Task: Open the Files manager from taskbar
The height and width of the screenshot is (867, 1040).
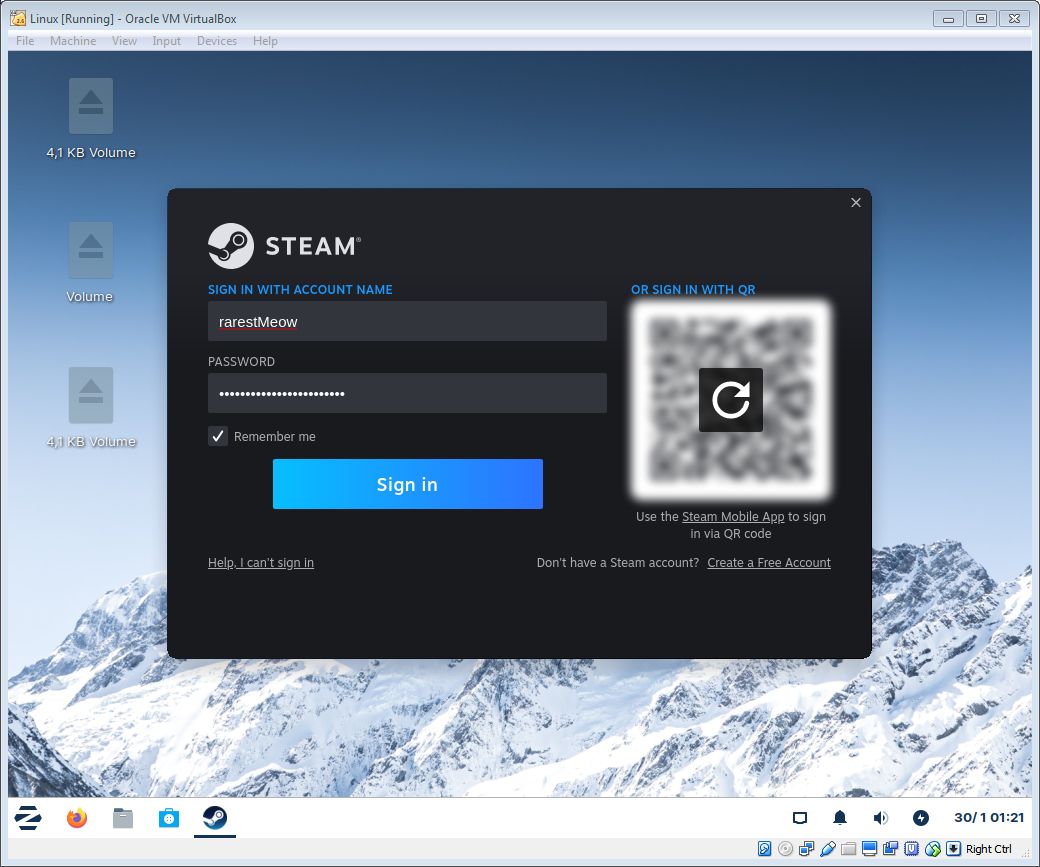Action: pos(123,818)
